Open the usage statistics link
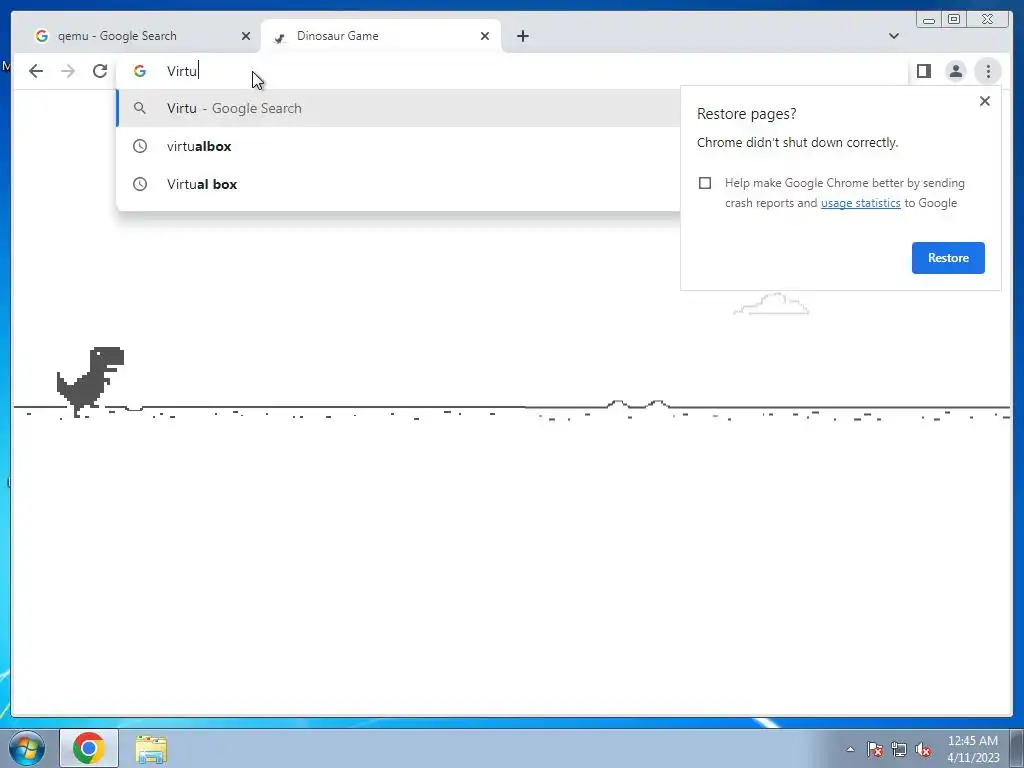The width and height of the screenshot is (1024, 768). pyautogui.click(x=860, y=203)
